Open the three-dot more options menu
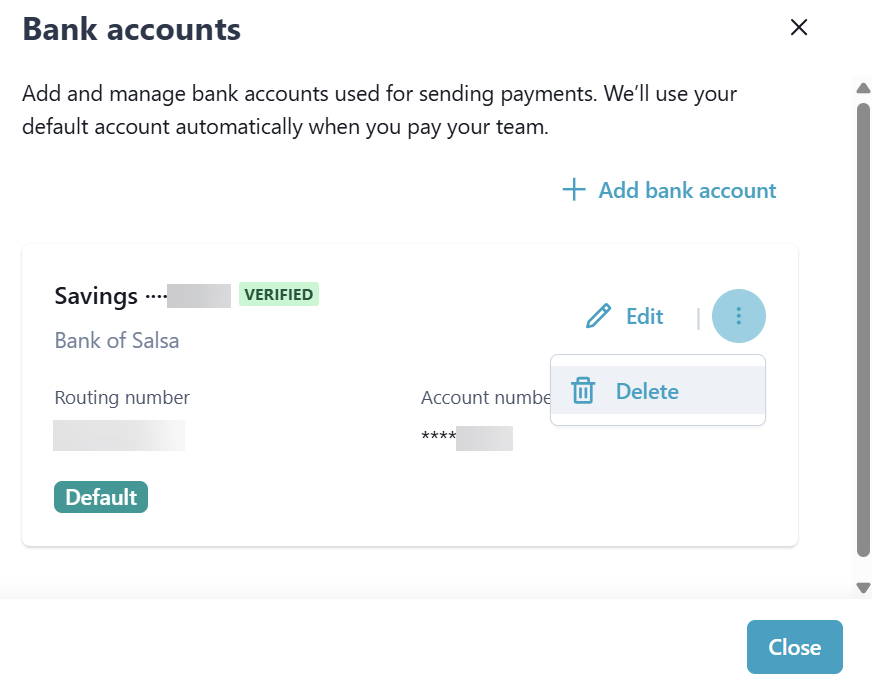This screenshot has width=872, height=684. (x=739, y=316)
